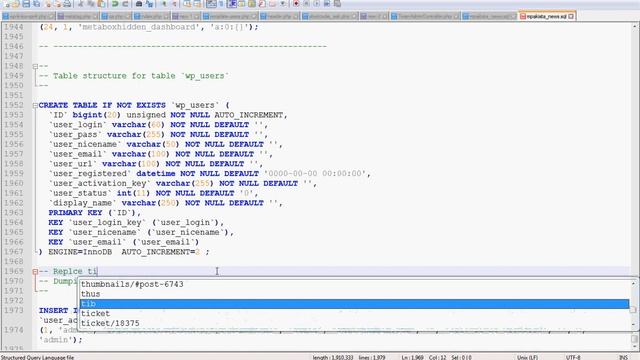Close the mpakiata_news.sql tab with its X
This screenshot has width=640, height=360.
tap(571, 16)
